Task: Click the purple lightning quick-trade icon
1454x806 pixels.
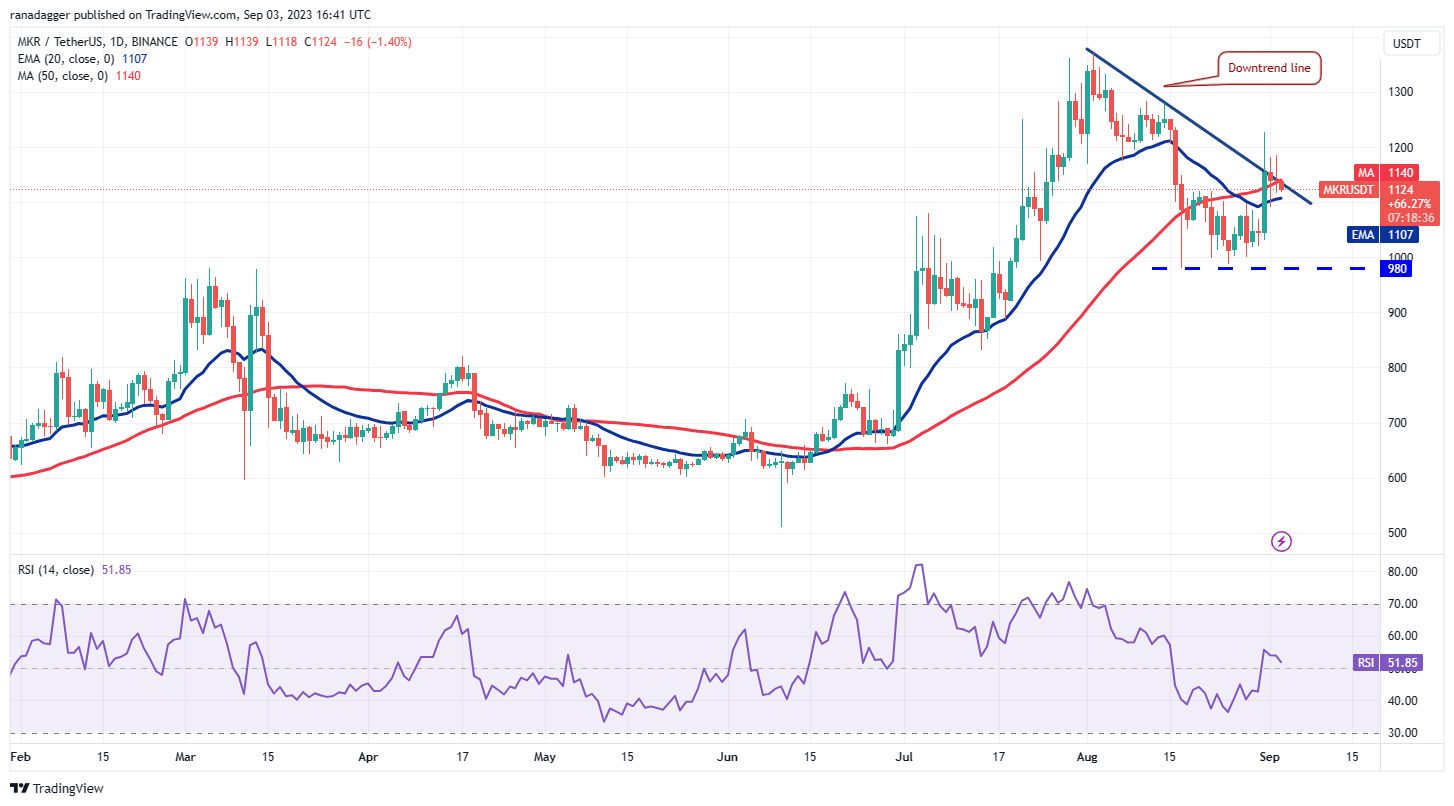Action: coord(1282,540)
